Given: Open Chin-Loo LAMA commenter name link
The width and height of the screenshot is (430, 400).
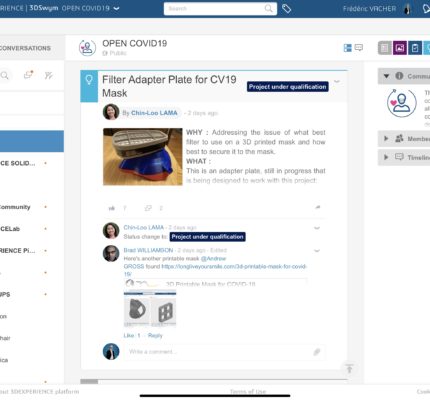Looking at the screenshot, I should point(144,227).
